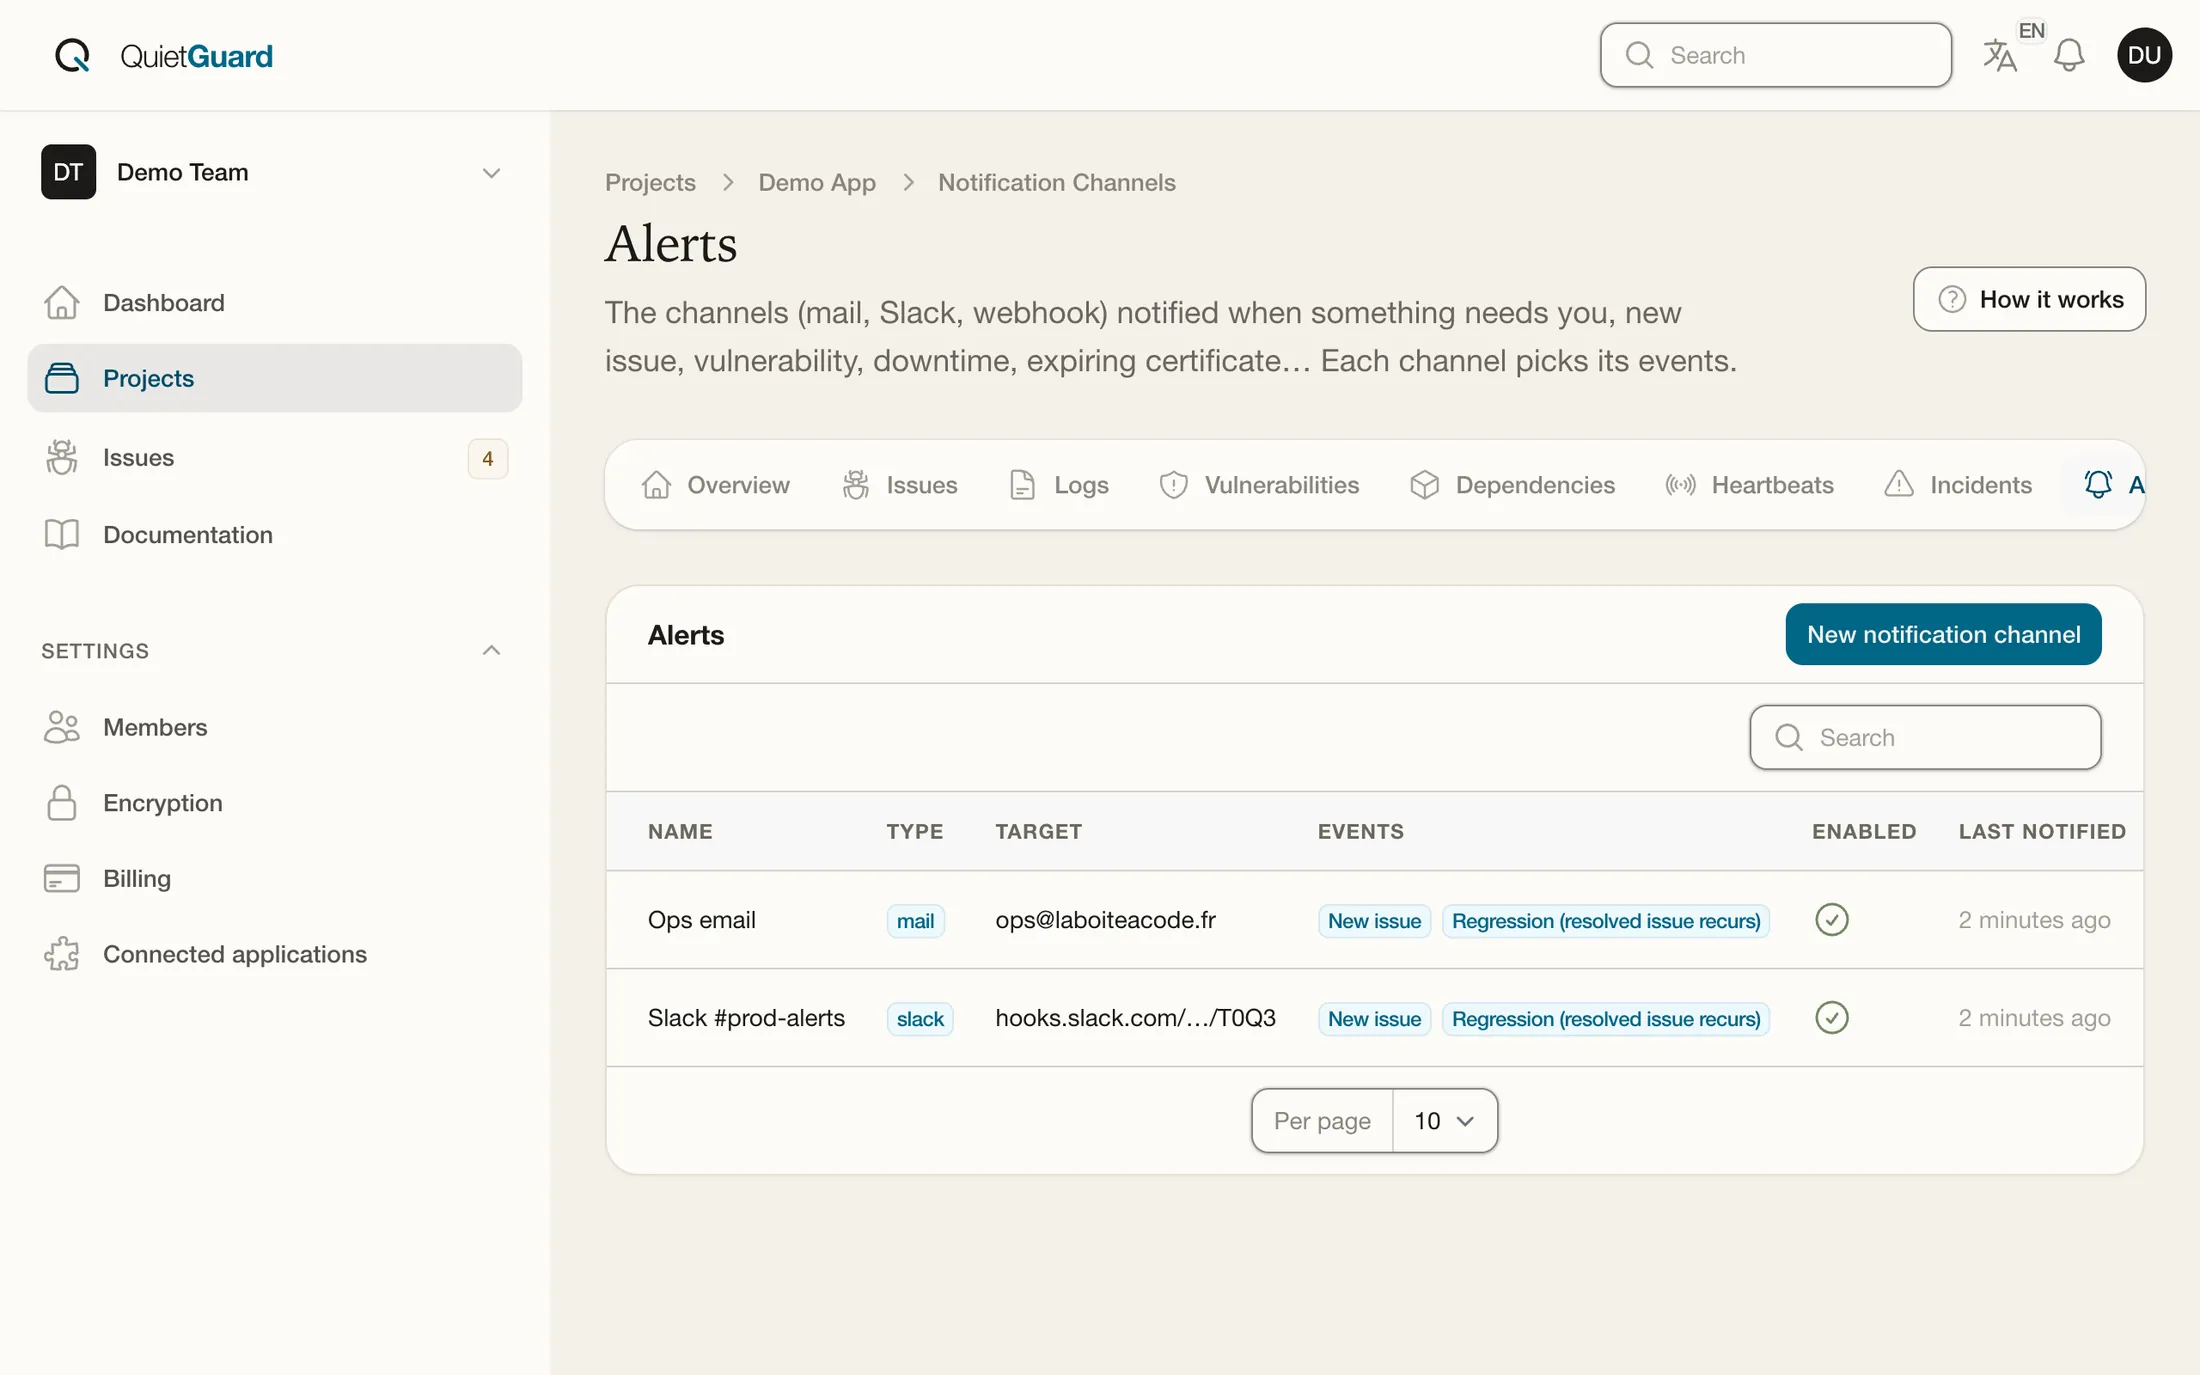
Task: Click the LAST NOTIFIED column header
Action: click(2042, 831)
